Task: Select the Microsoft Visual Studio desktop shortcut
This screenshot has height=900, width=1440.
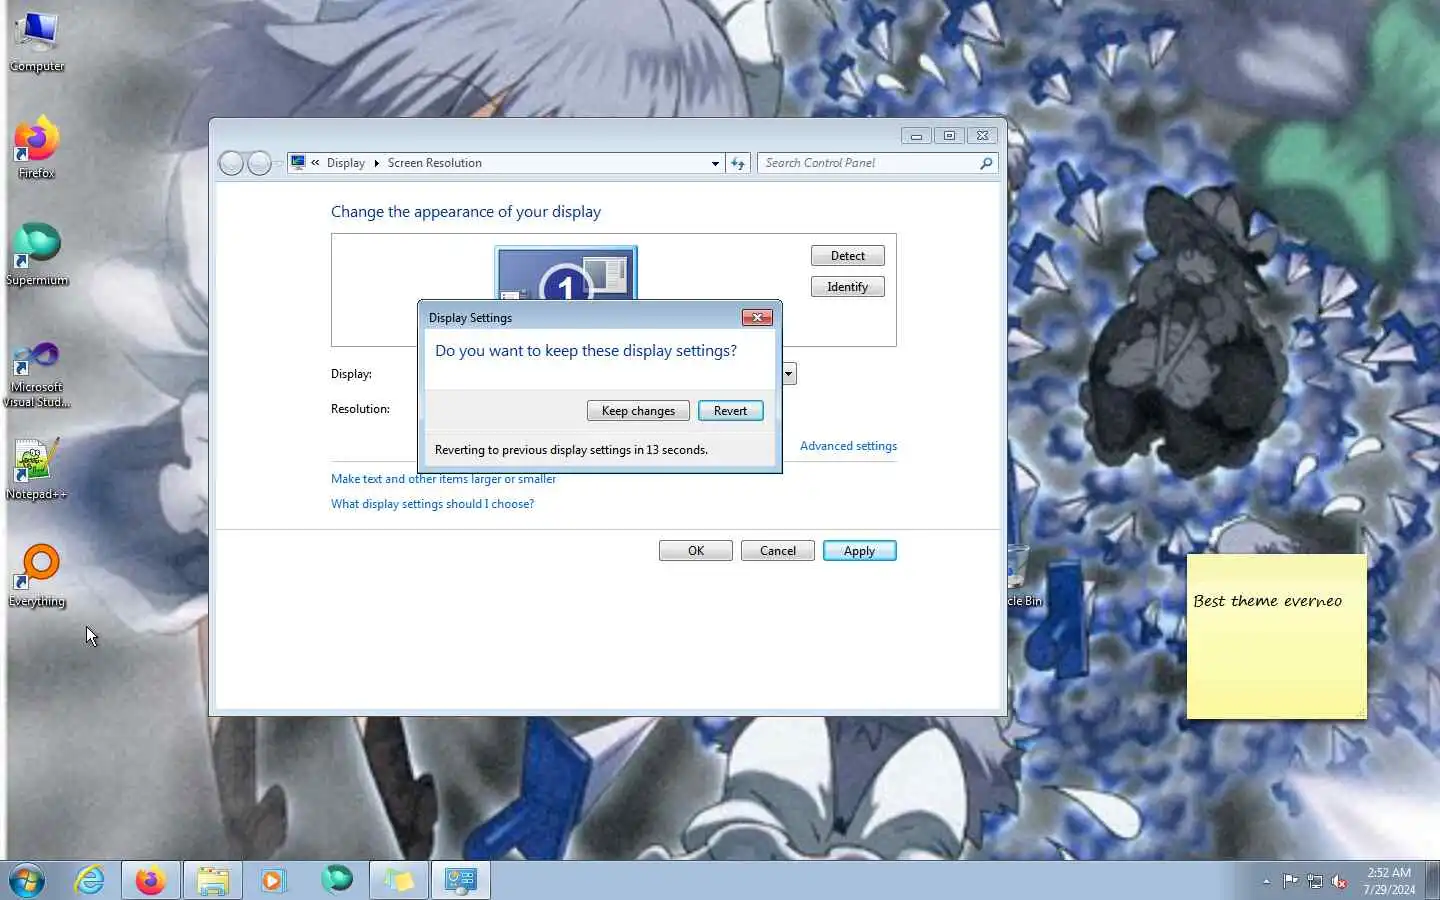Action: [x=37, y=374]
